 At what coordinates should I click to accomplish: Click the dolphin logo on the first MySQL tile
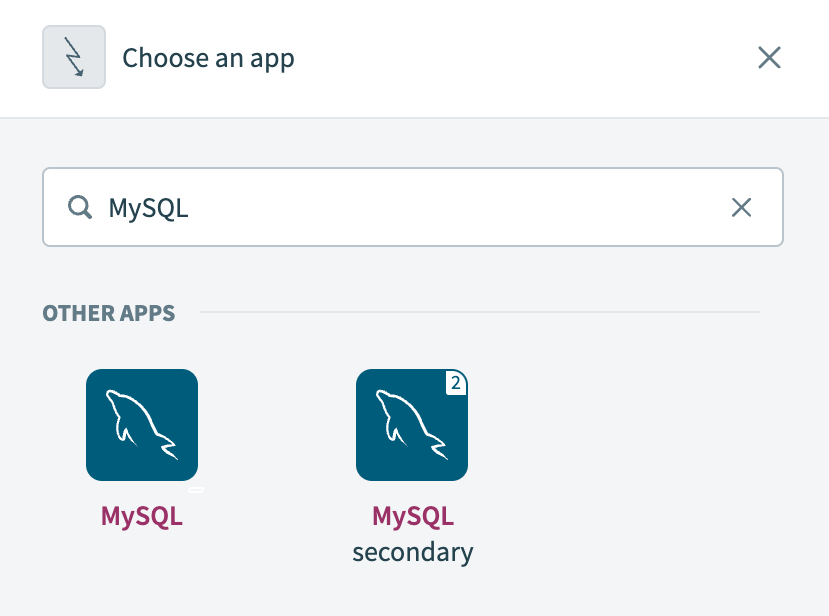(x=141, y=424)
